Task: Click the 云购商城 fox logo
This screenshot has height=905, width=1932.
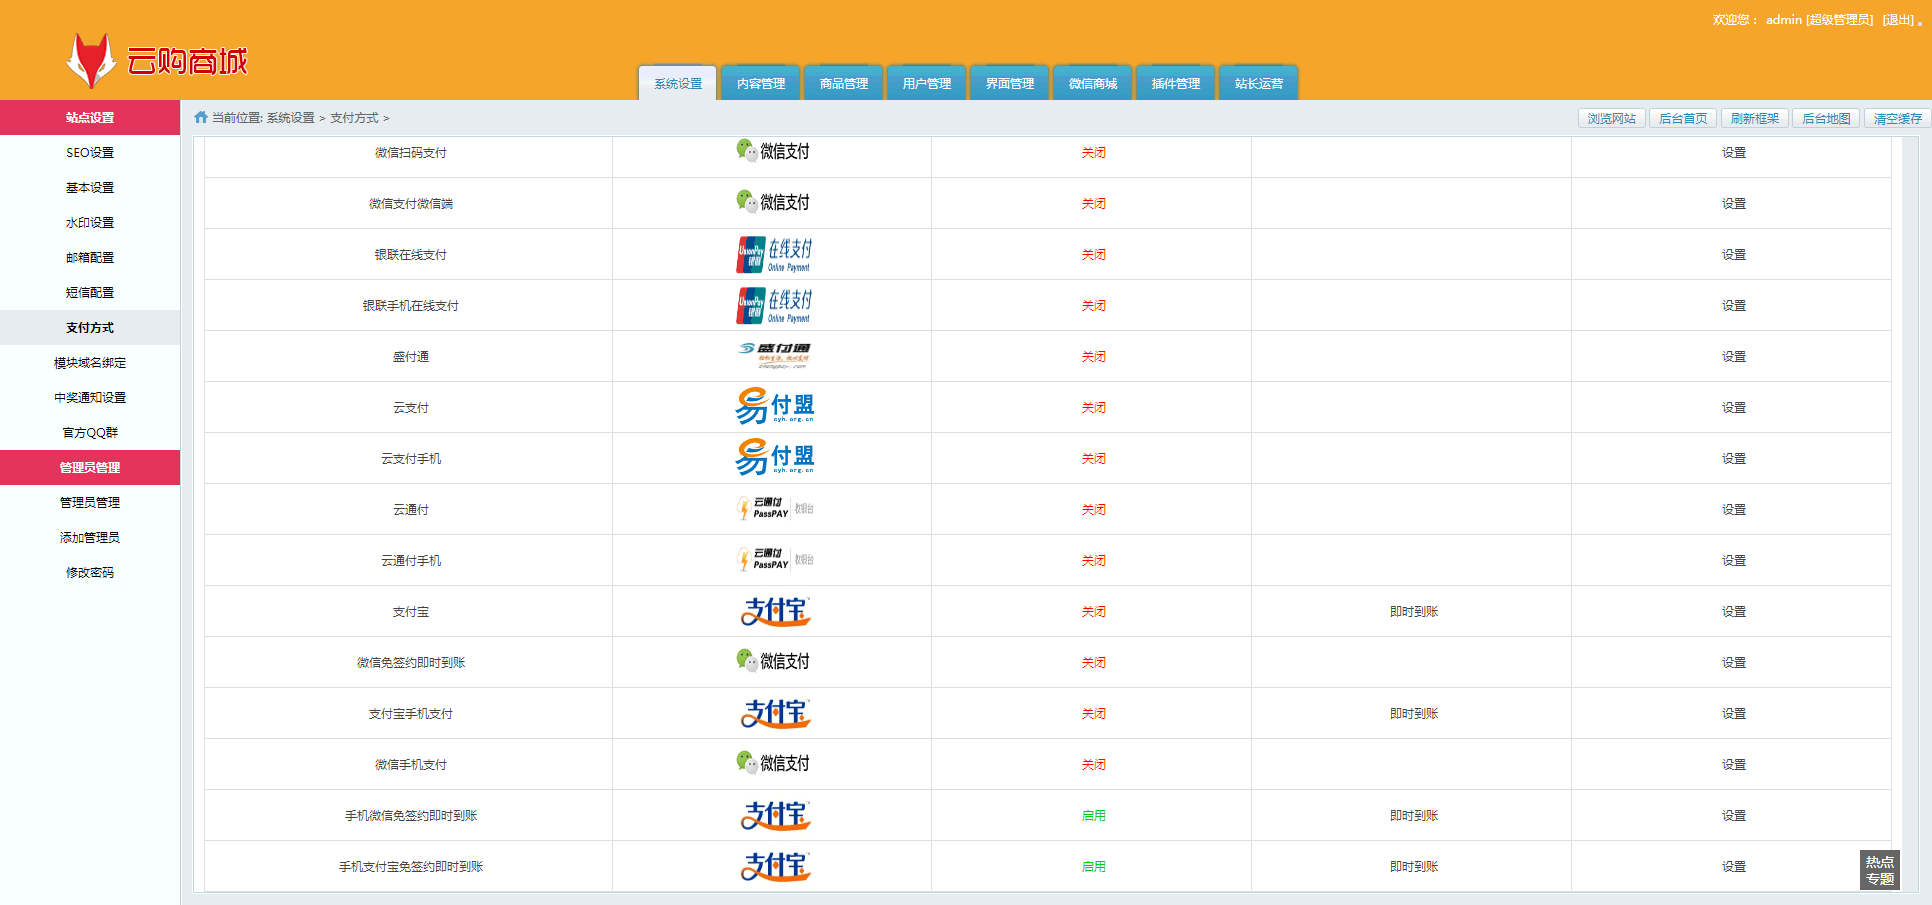Action: (91, 61)
